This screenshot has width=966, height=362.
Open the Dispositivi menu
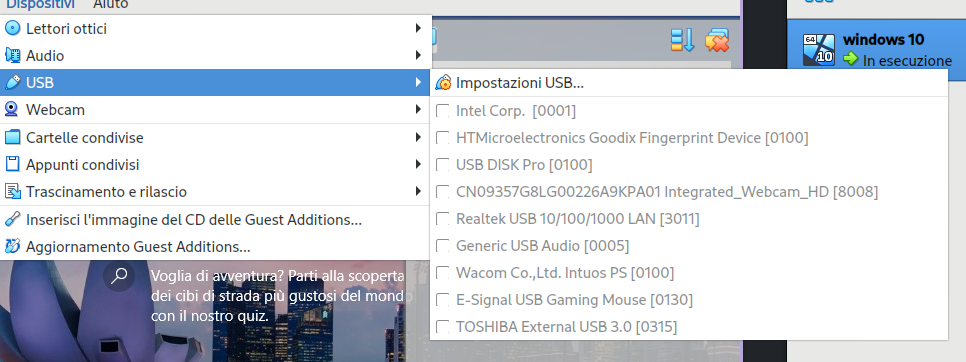click(41, 4)
